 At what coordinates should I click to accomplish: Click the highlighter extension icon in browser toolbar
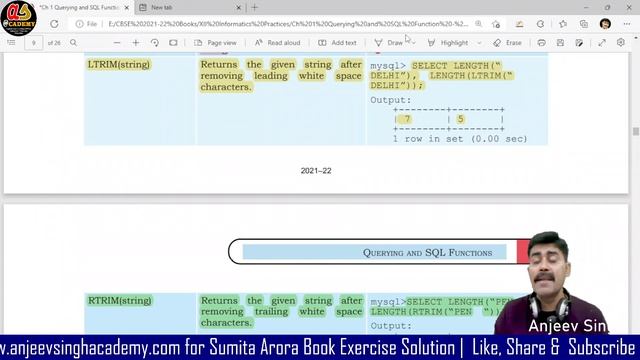pos(519,24)
